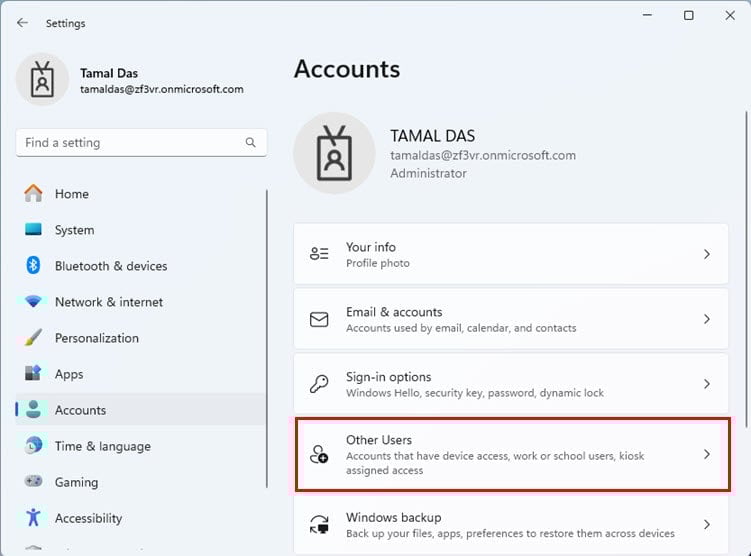Click the Home icon in sidebar
The image size is (751, 556).
pyautogui.click(x=34, y=194)
